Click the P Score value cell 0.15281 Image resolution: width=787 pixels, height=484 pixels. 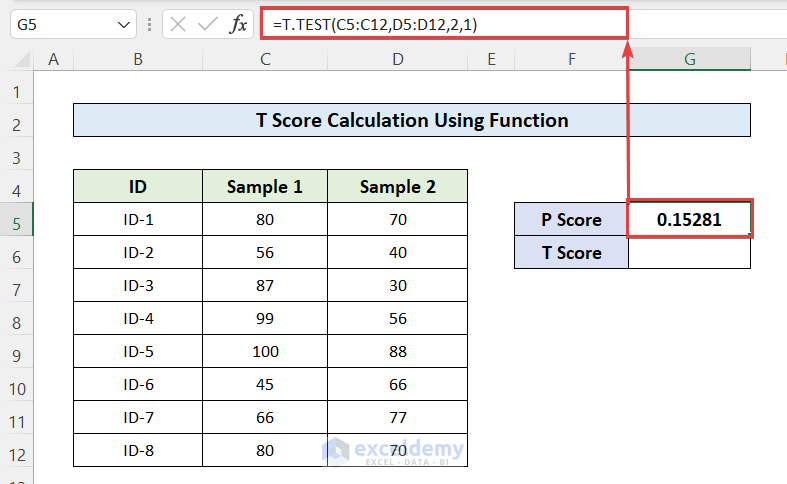689,219
